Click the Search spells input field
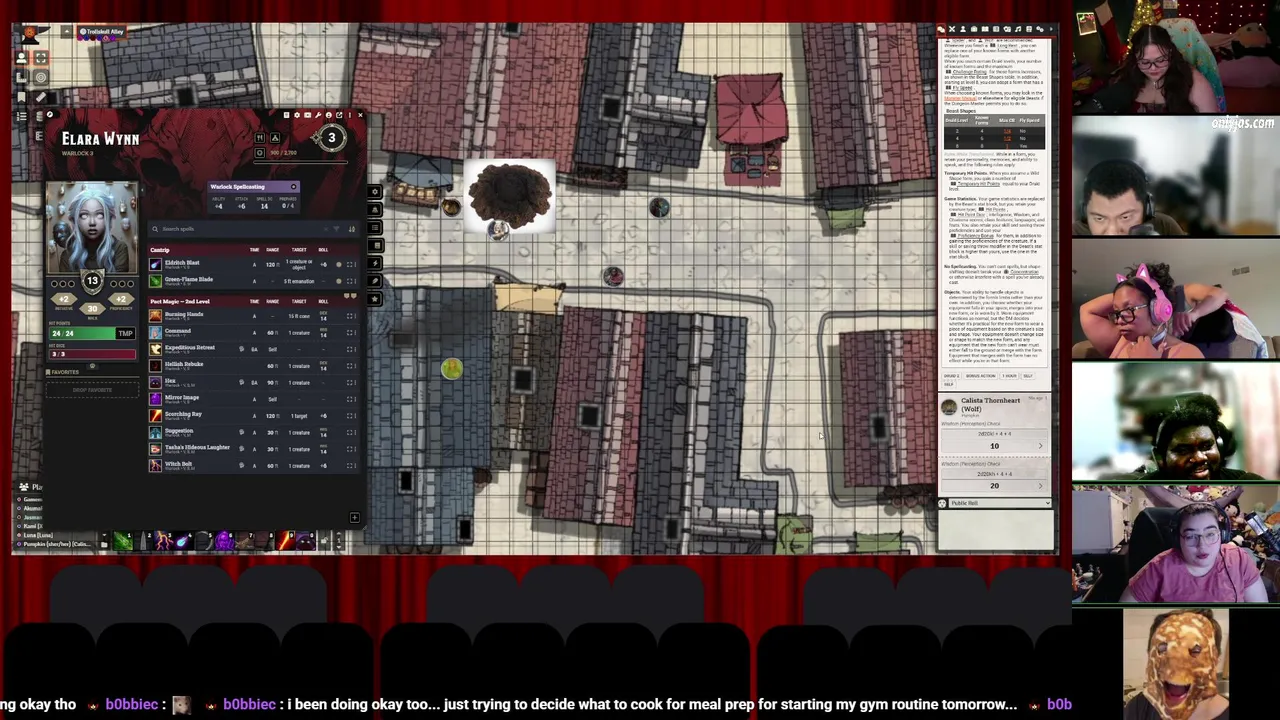 point(240,229)
